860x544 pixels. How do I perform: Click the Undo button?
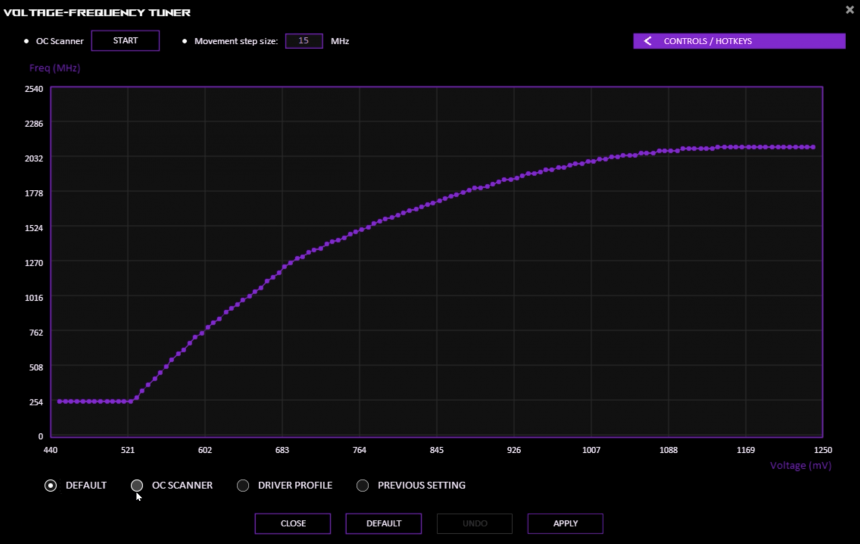(x=474, y=523)
